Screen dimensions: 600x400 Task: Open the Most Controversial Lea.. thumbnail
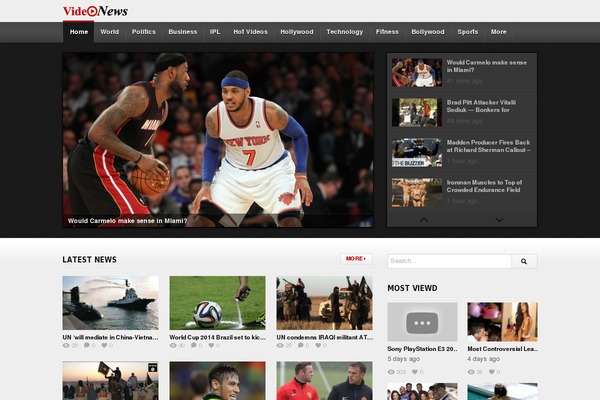tap(502, 322)
